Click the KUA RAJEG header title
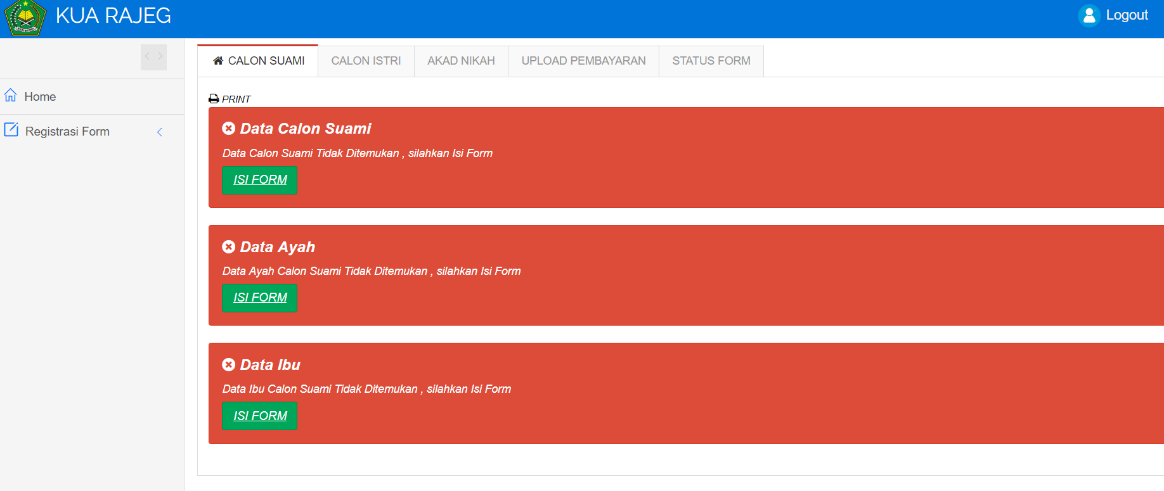The width and height of the screenshot is (1164, 491). pos(113,16)
